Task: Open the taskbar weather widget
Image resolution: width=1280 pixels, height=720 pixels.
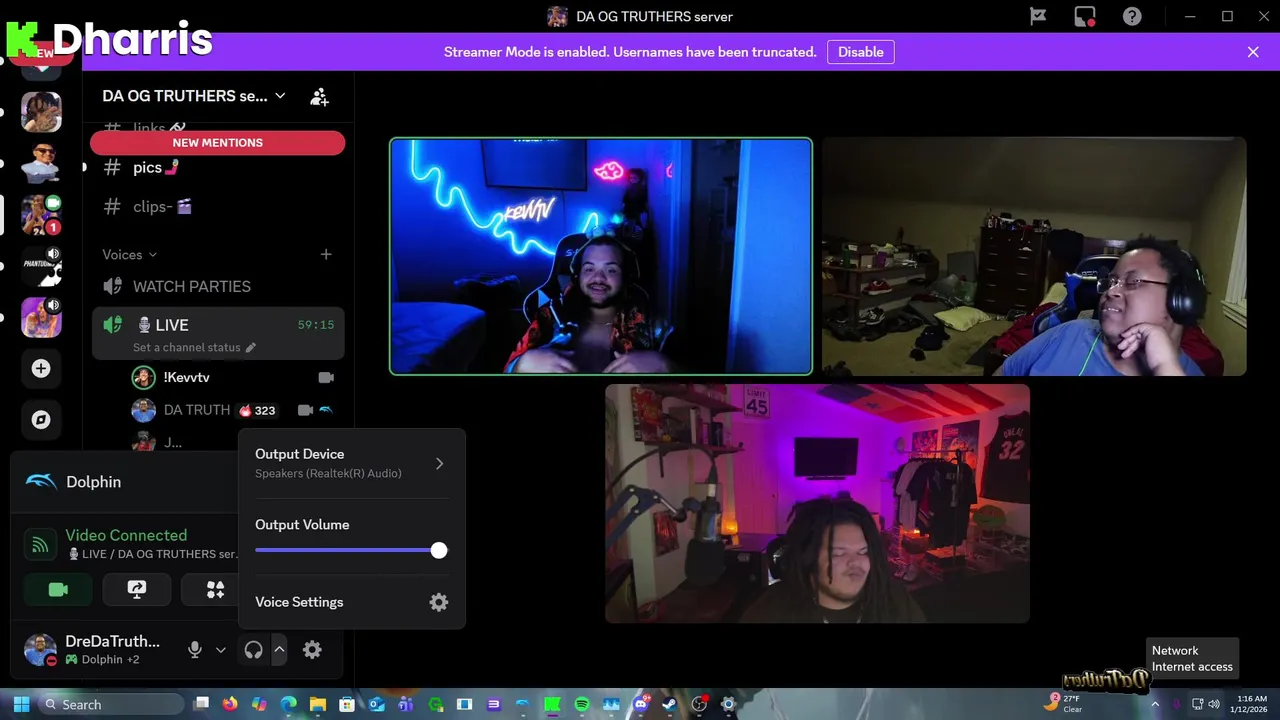Action: [x=1064, y=703]
